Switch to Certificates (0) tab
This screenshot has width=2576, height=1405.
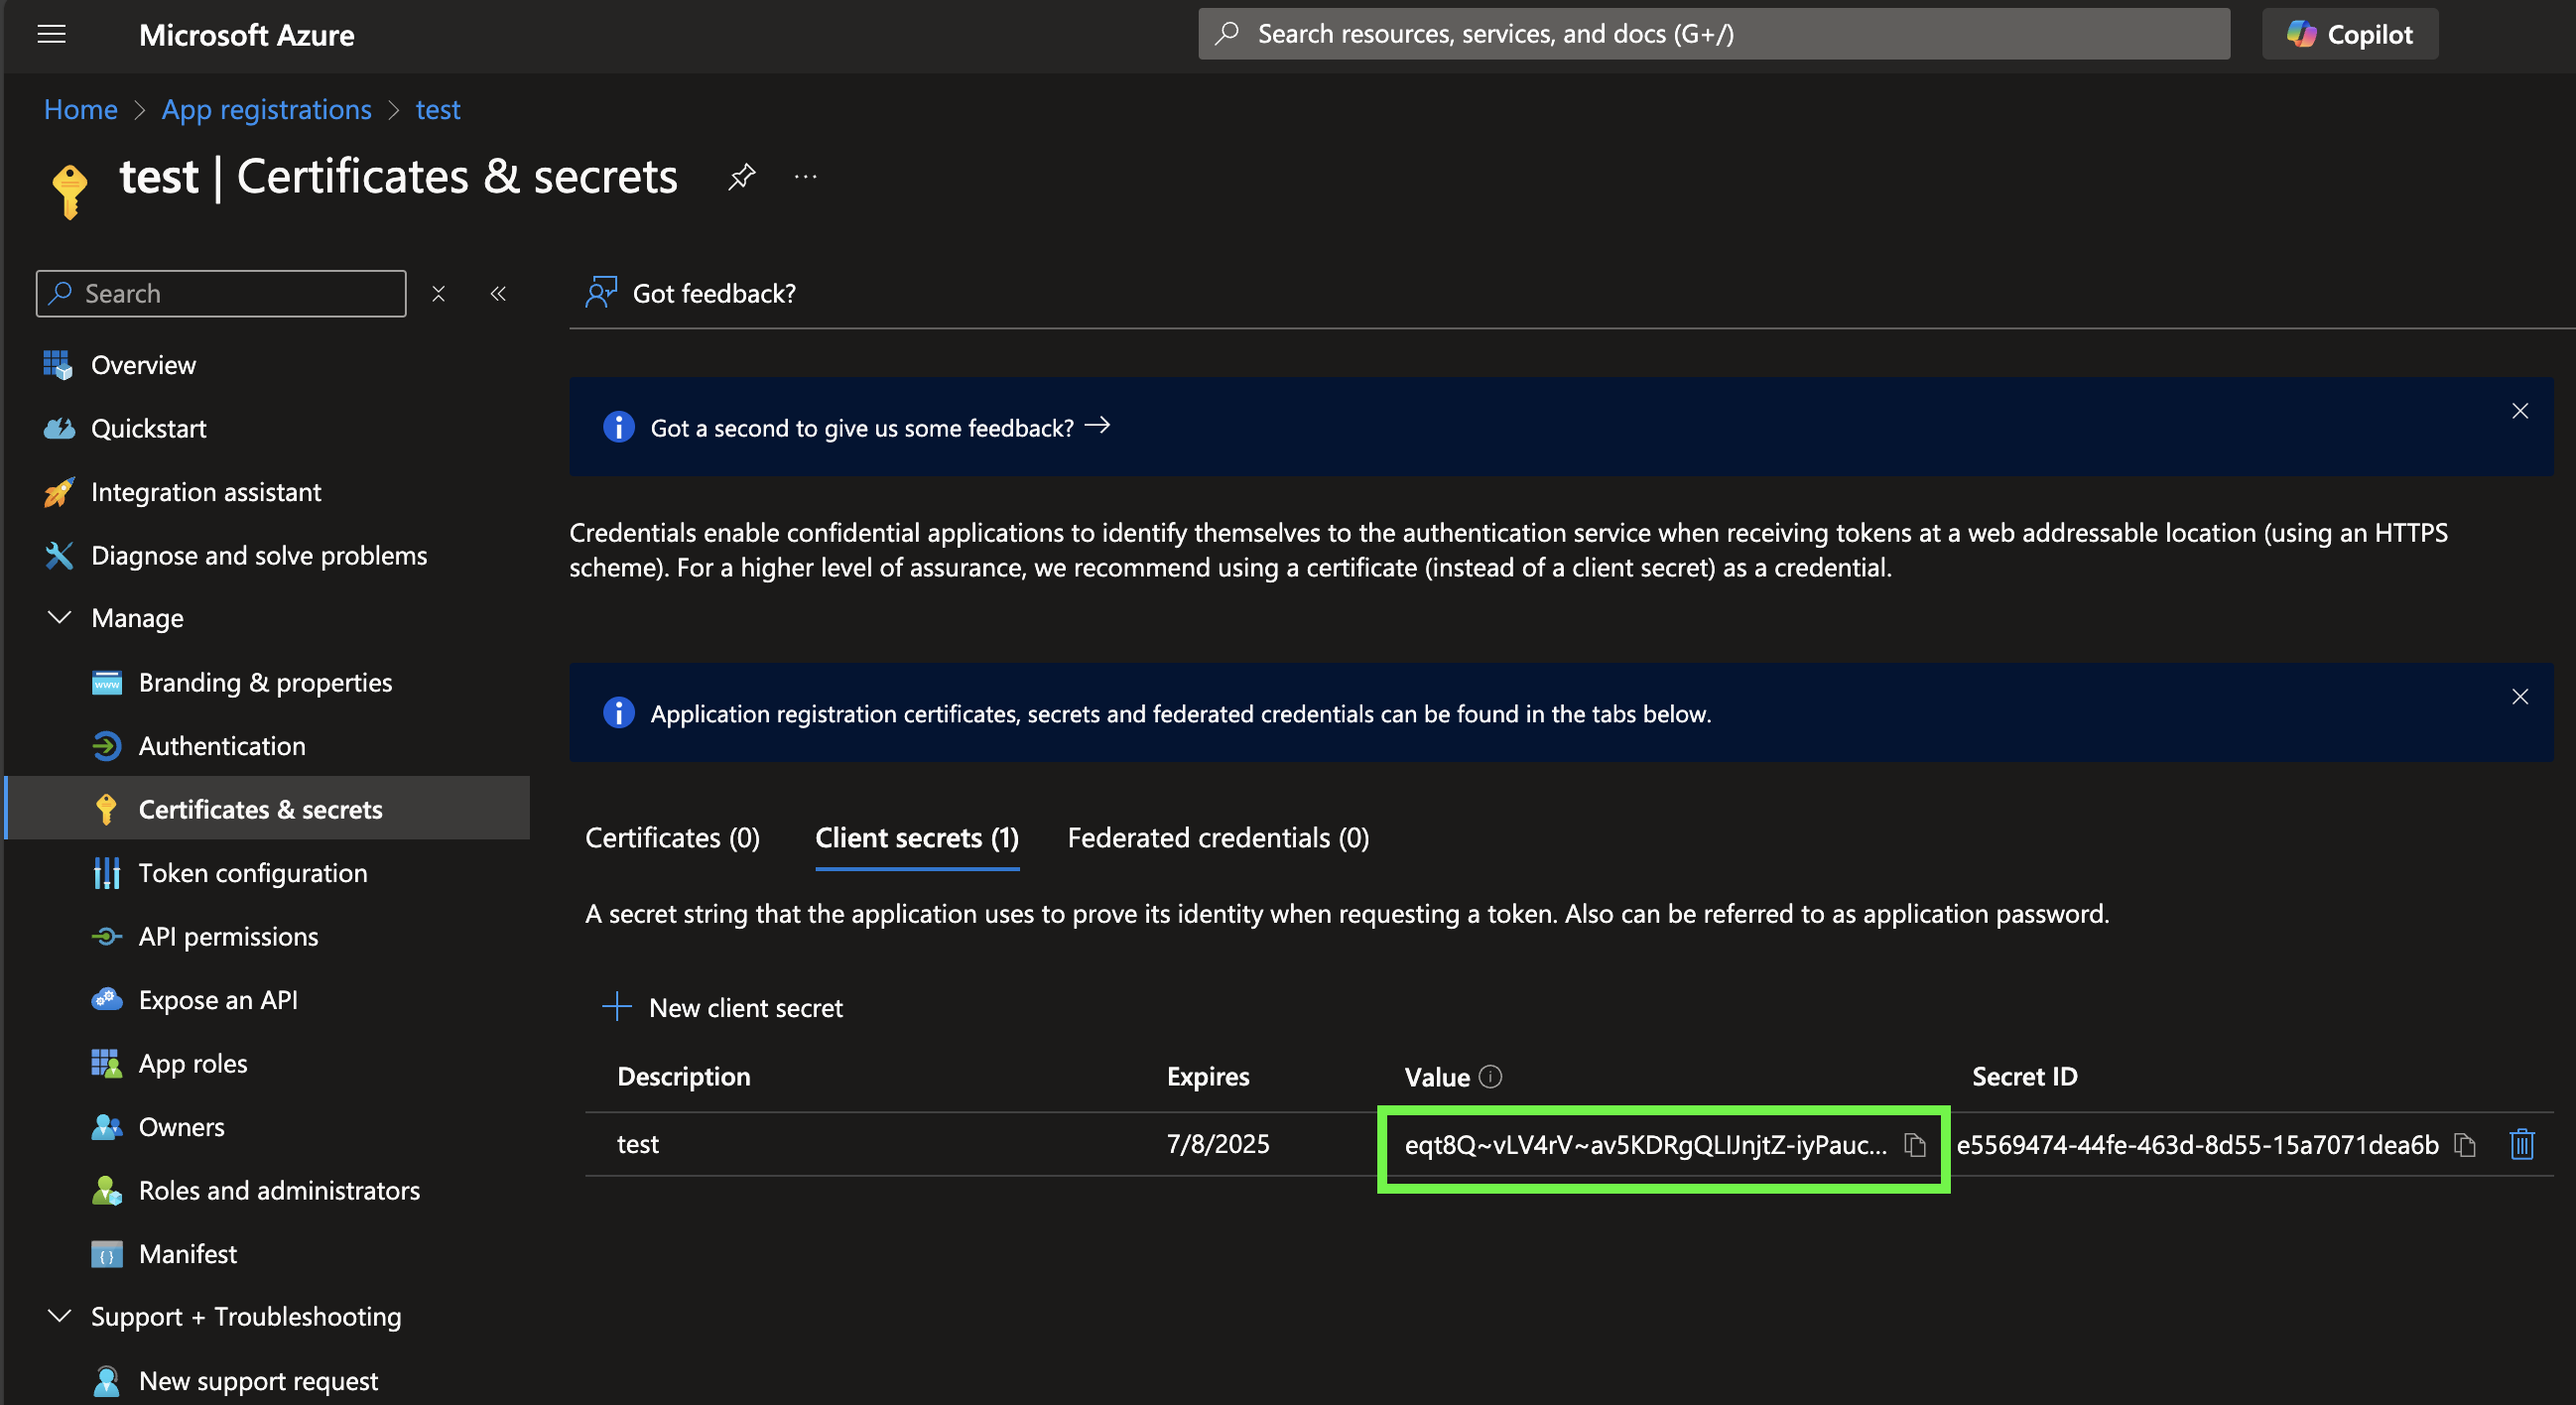(672, 838)
